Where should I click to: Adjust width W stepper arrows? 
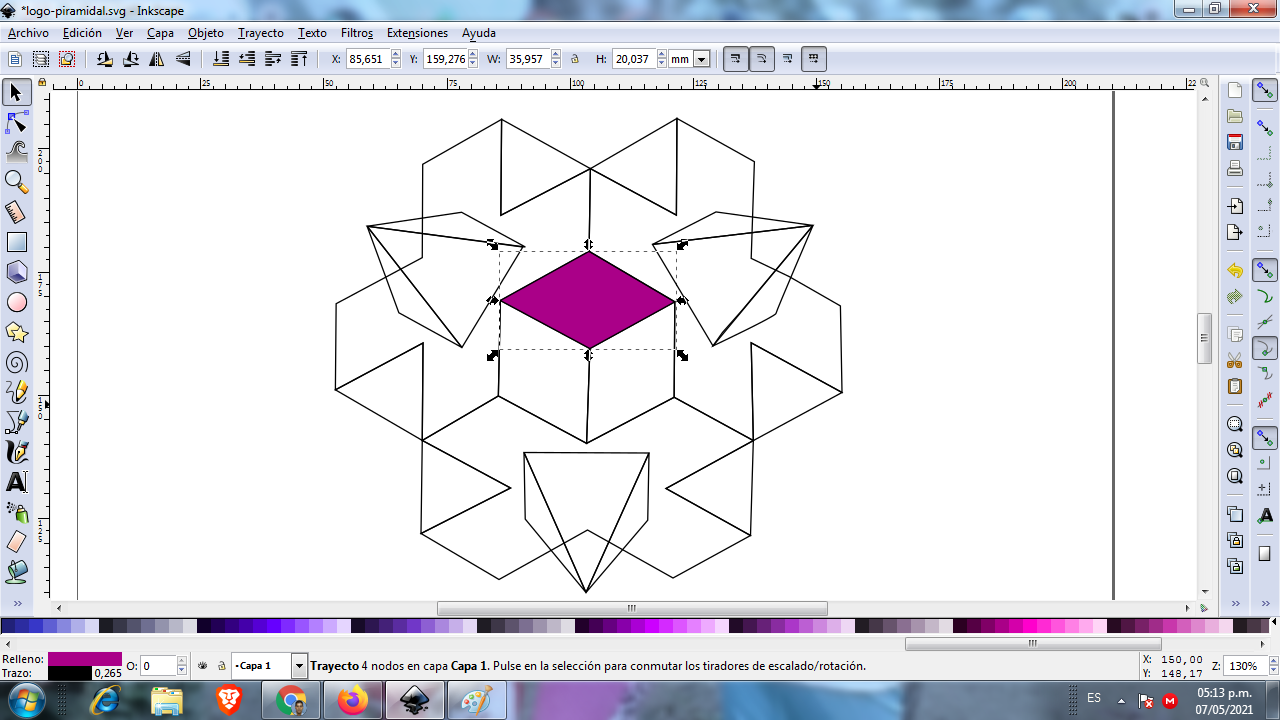tap(554, 59)
